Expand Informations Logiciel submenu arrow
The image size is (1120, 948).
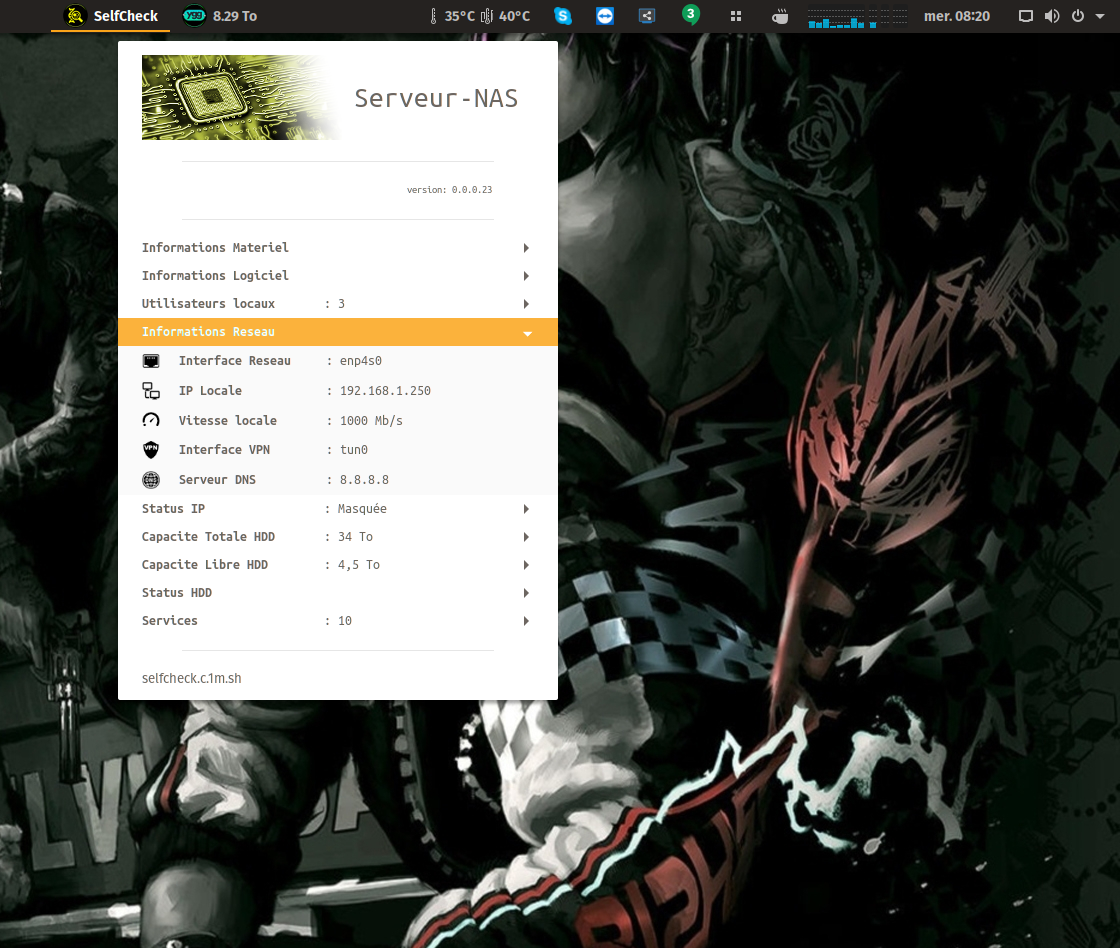526,276
